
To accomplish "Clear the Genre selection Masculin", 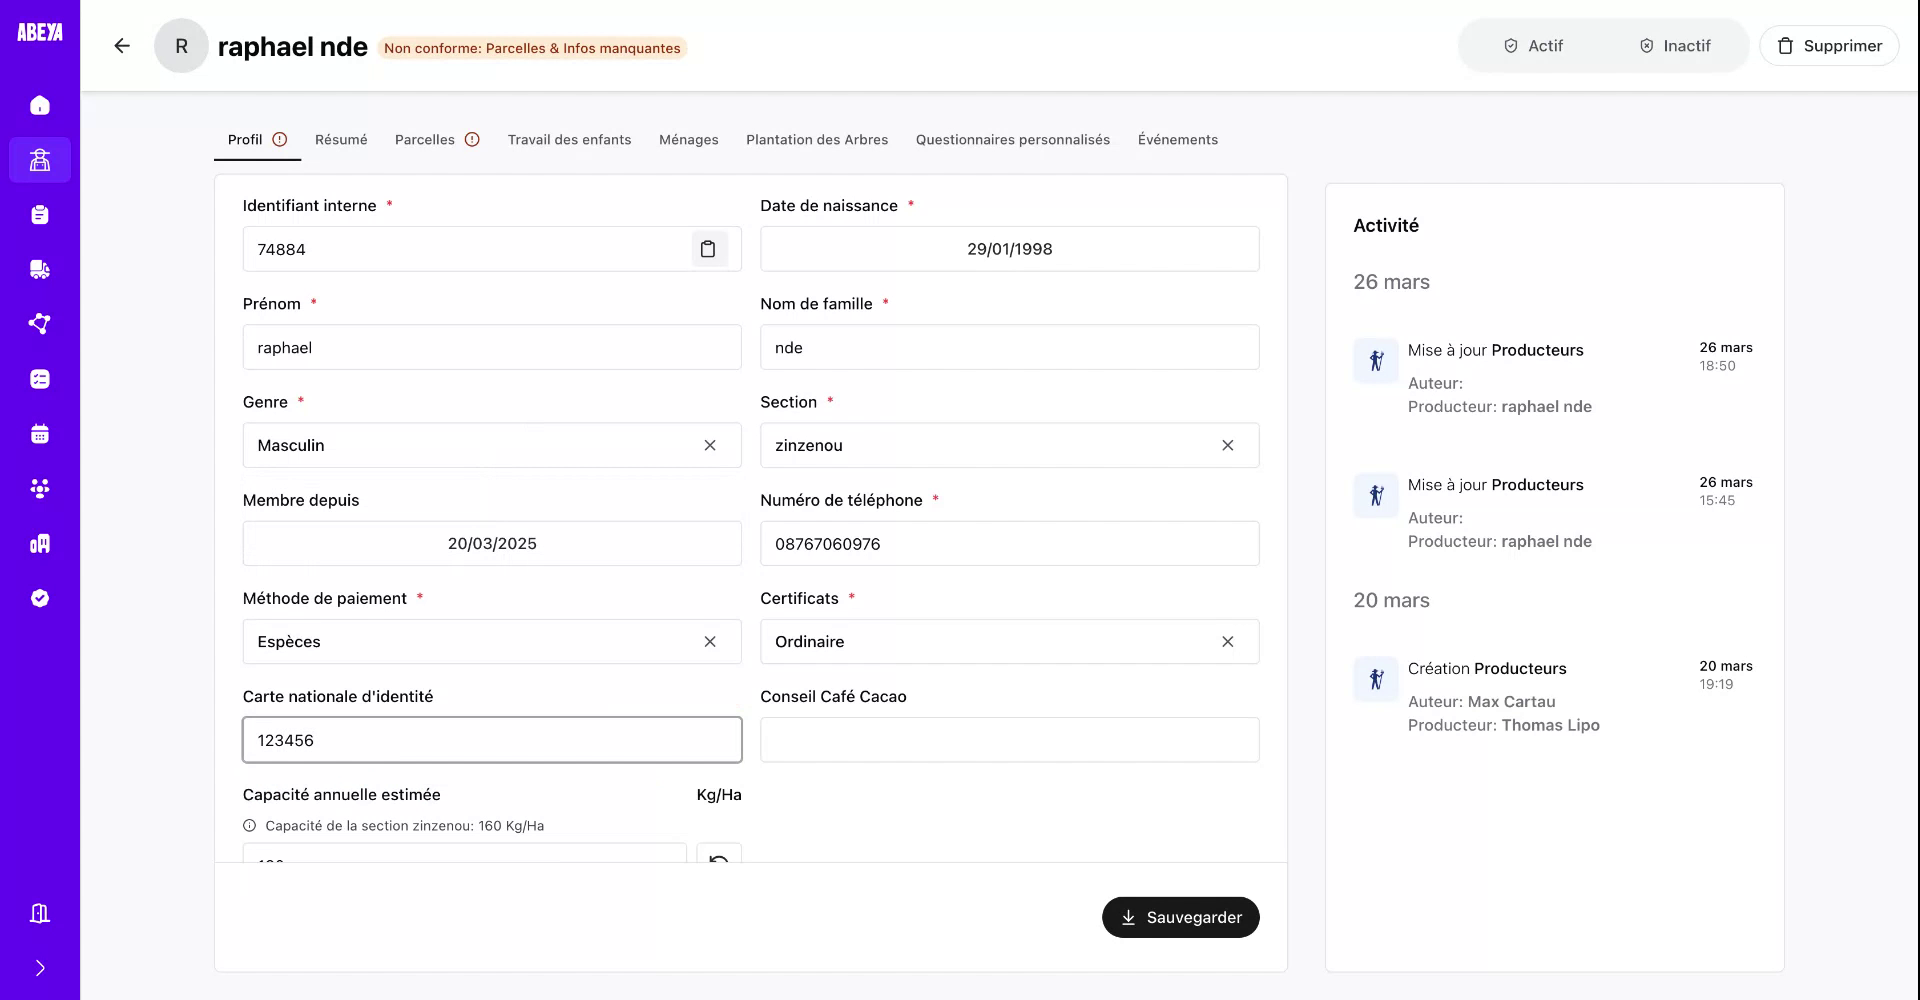I will 711,445.
